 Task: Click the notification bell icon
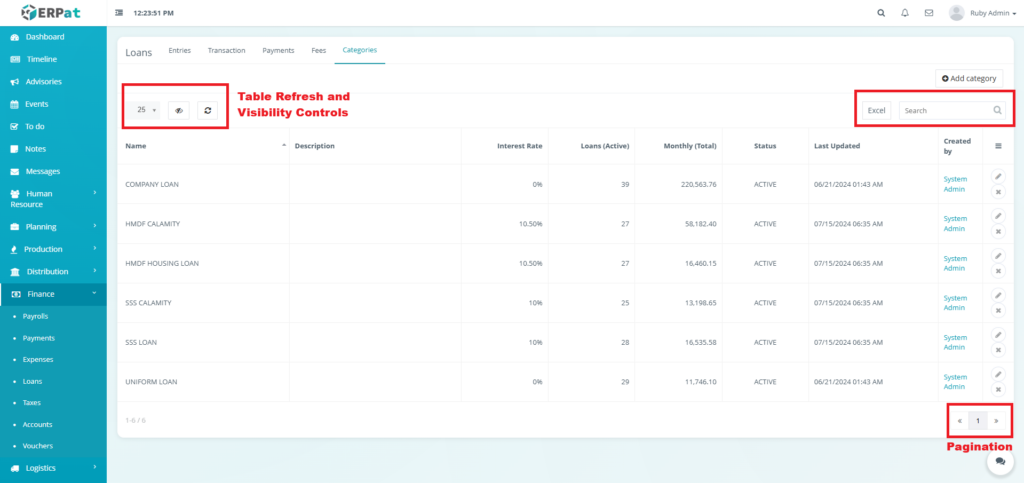tap(905, 13)
